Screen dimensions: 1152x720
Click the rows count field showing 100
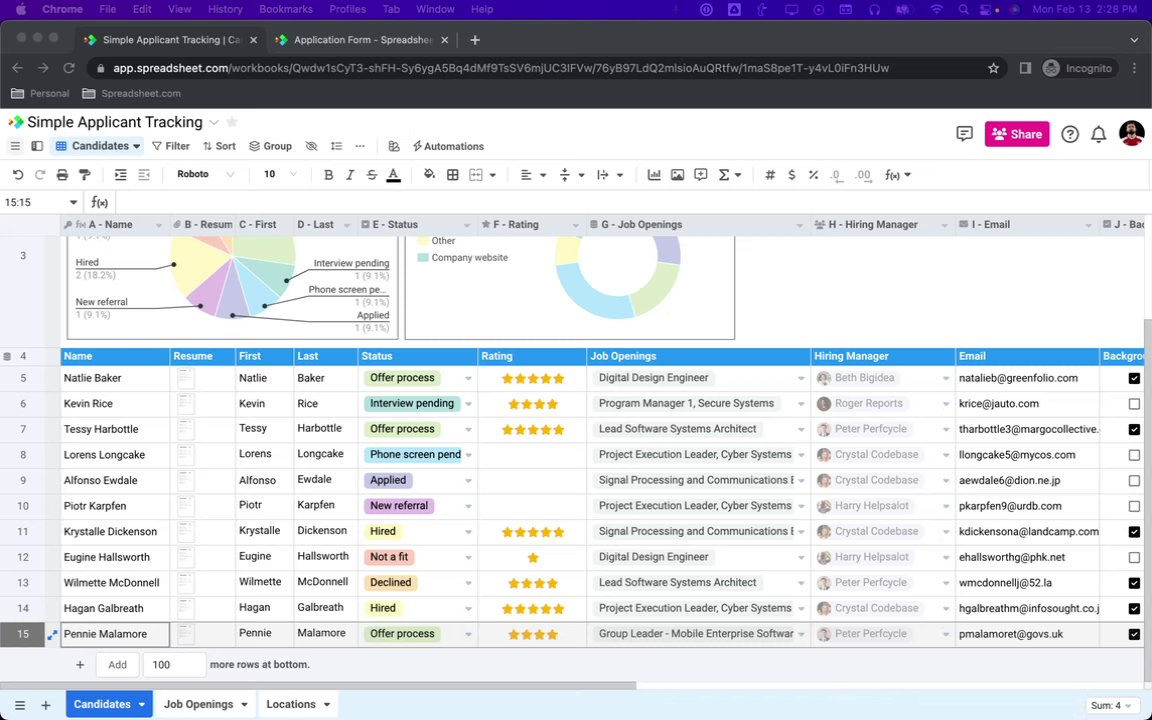(174, 665)
